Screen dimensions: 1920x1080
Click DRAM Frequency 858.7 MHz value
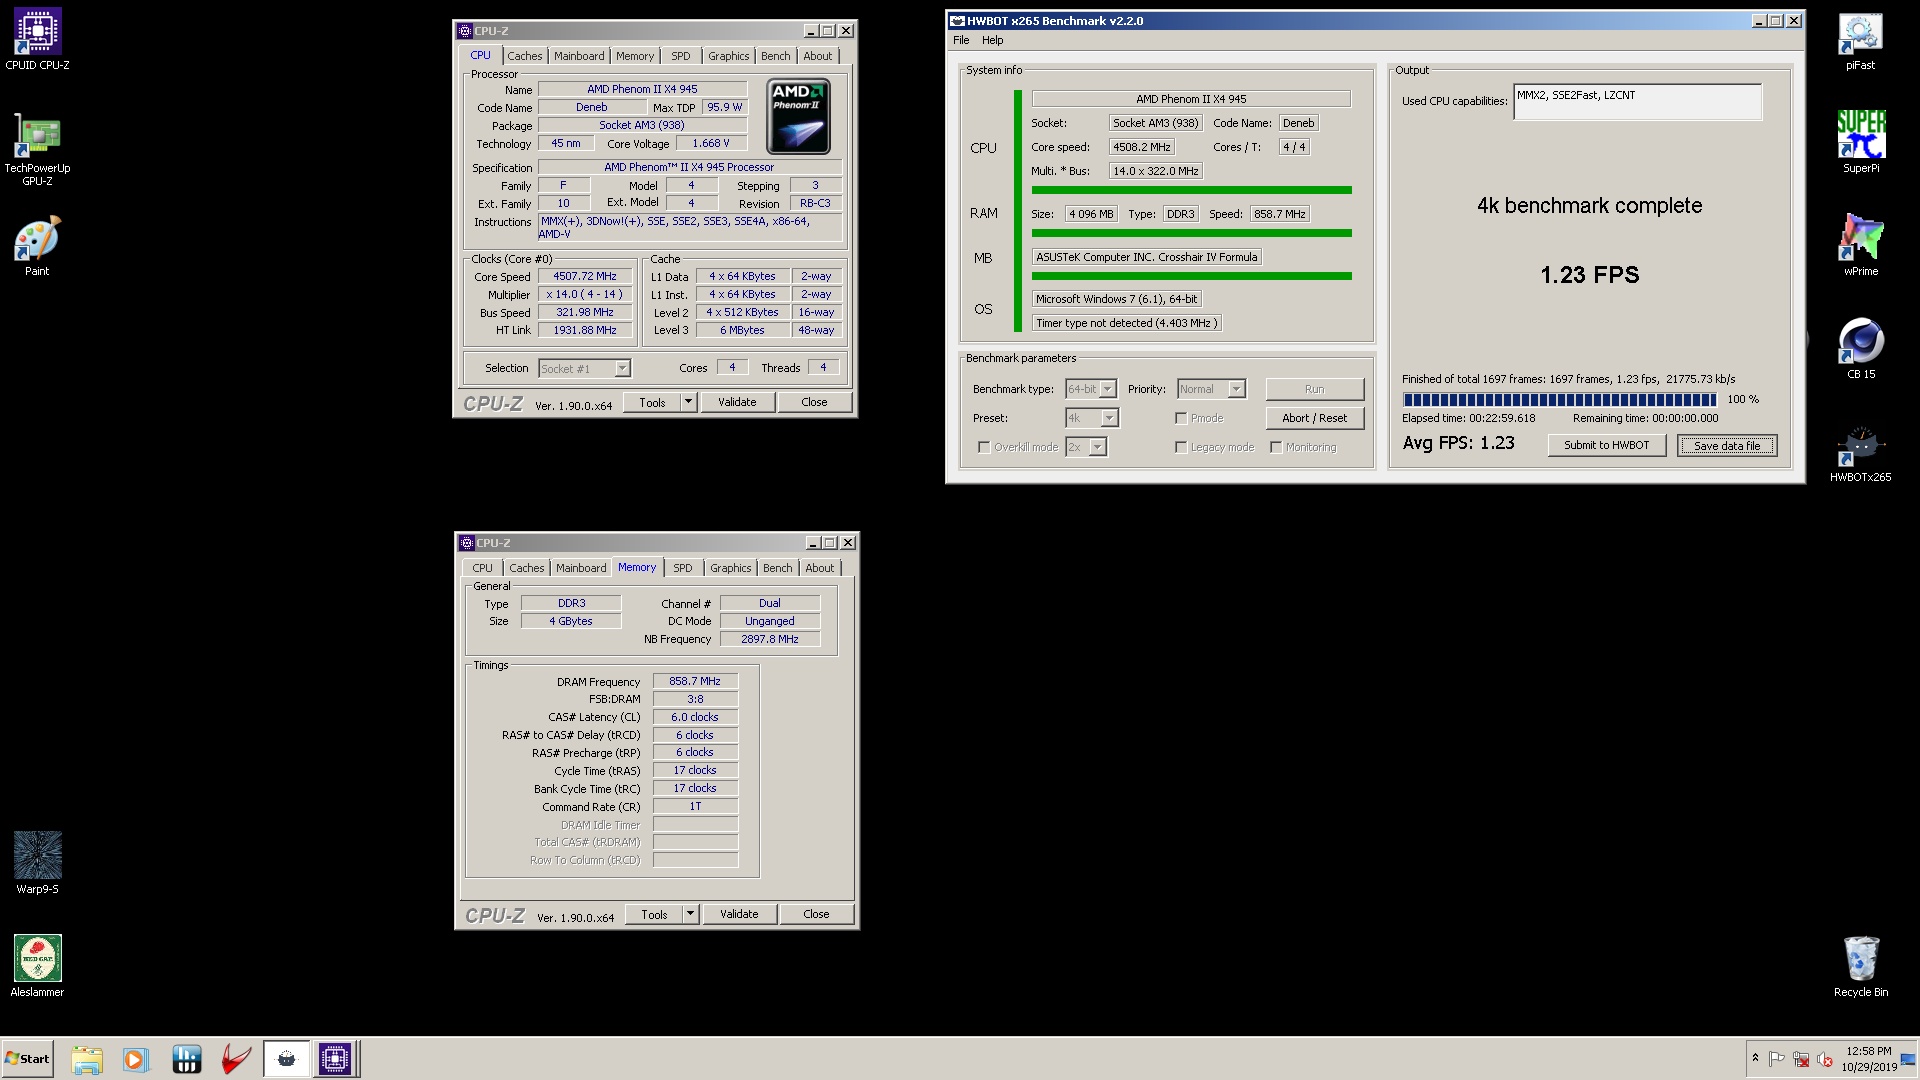point(695,681)
